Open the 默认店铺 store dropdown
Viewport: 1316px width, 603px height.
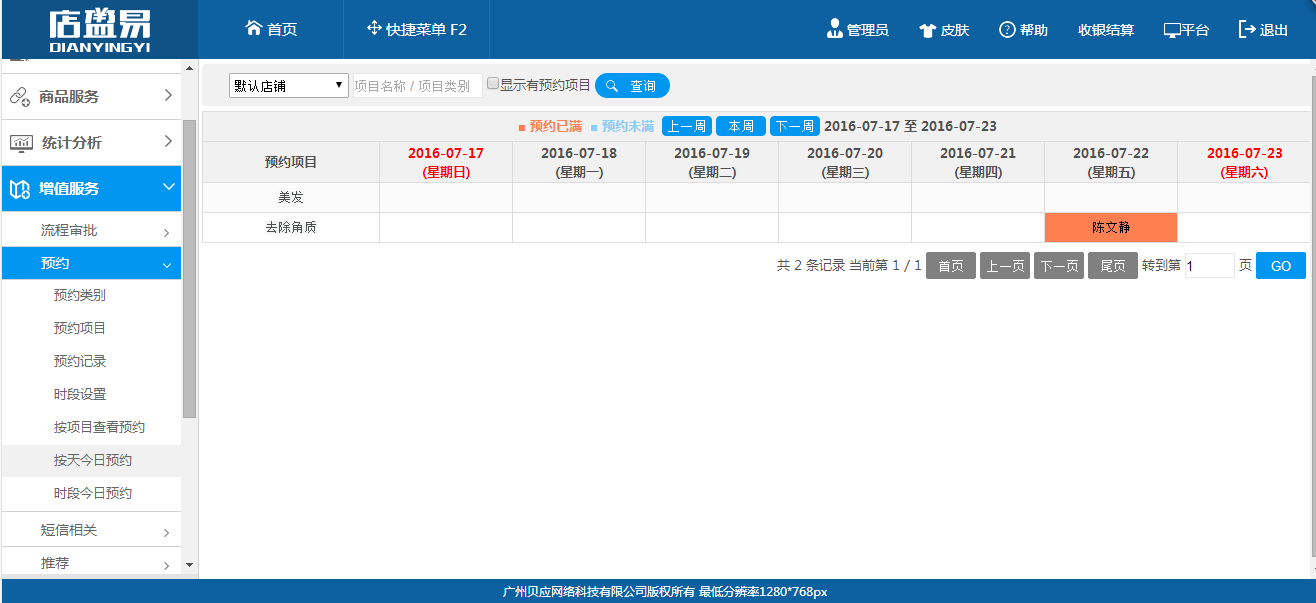[x=288, y=86]
